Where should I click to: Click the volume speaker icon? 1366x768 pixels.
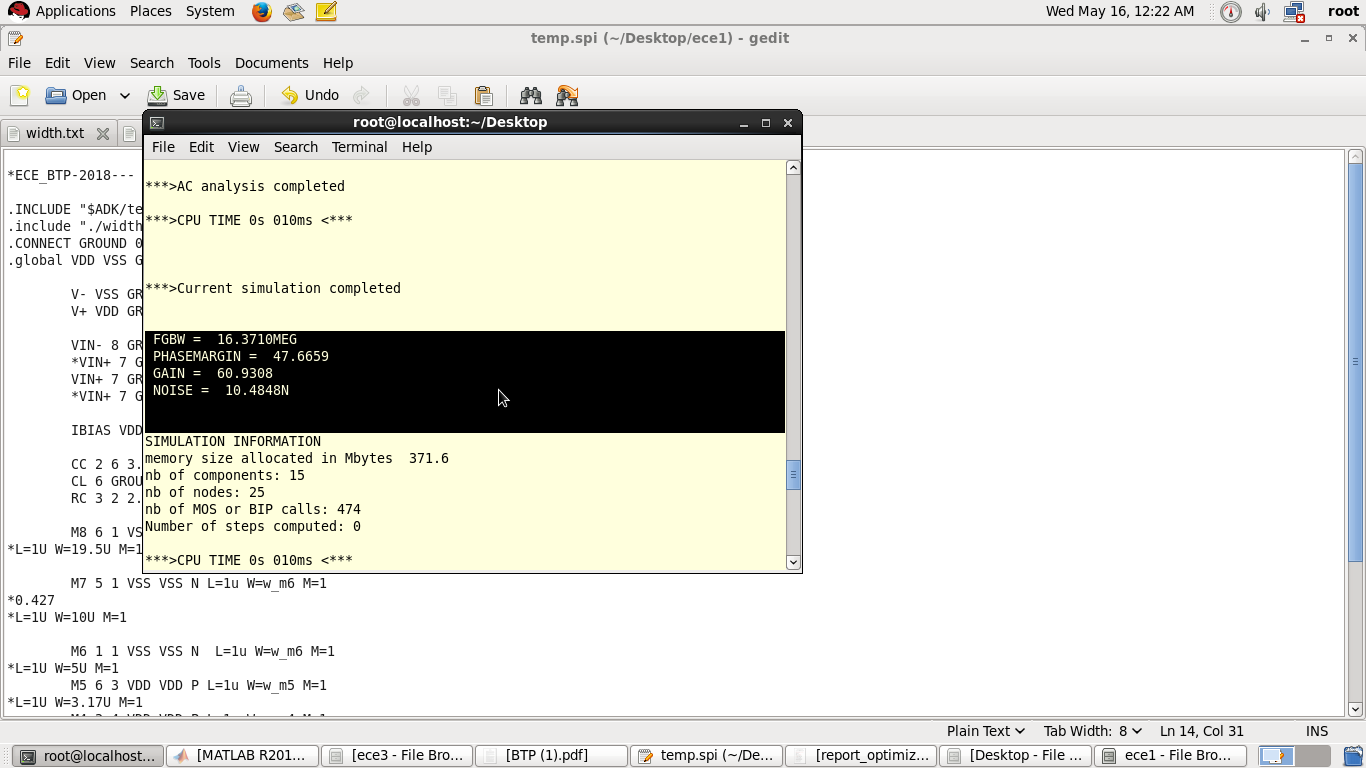pos(1262,11)
